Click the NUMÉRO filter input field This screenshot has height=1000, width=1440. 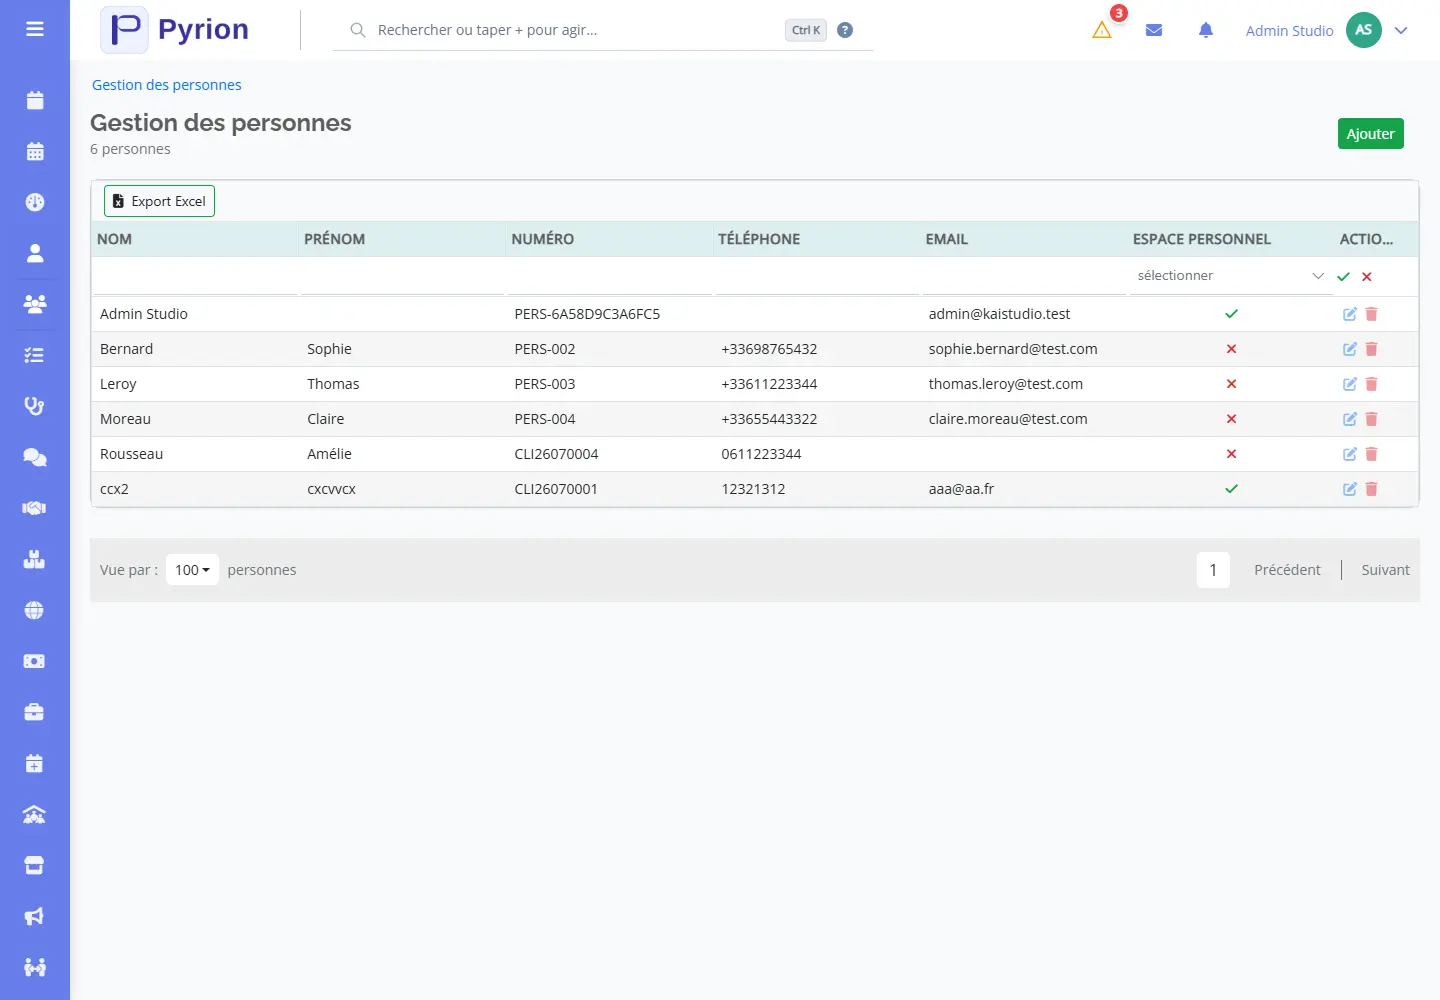point(609,276)
